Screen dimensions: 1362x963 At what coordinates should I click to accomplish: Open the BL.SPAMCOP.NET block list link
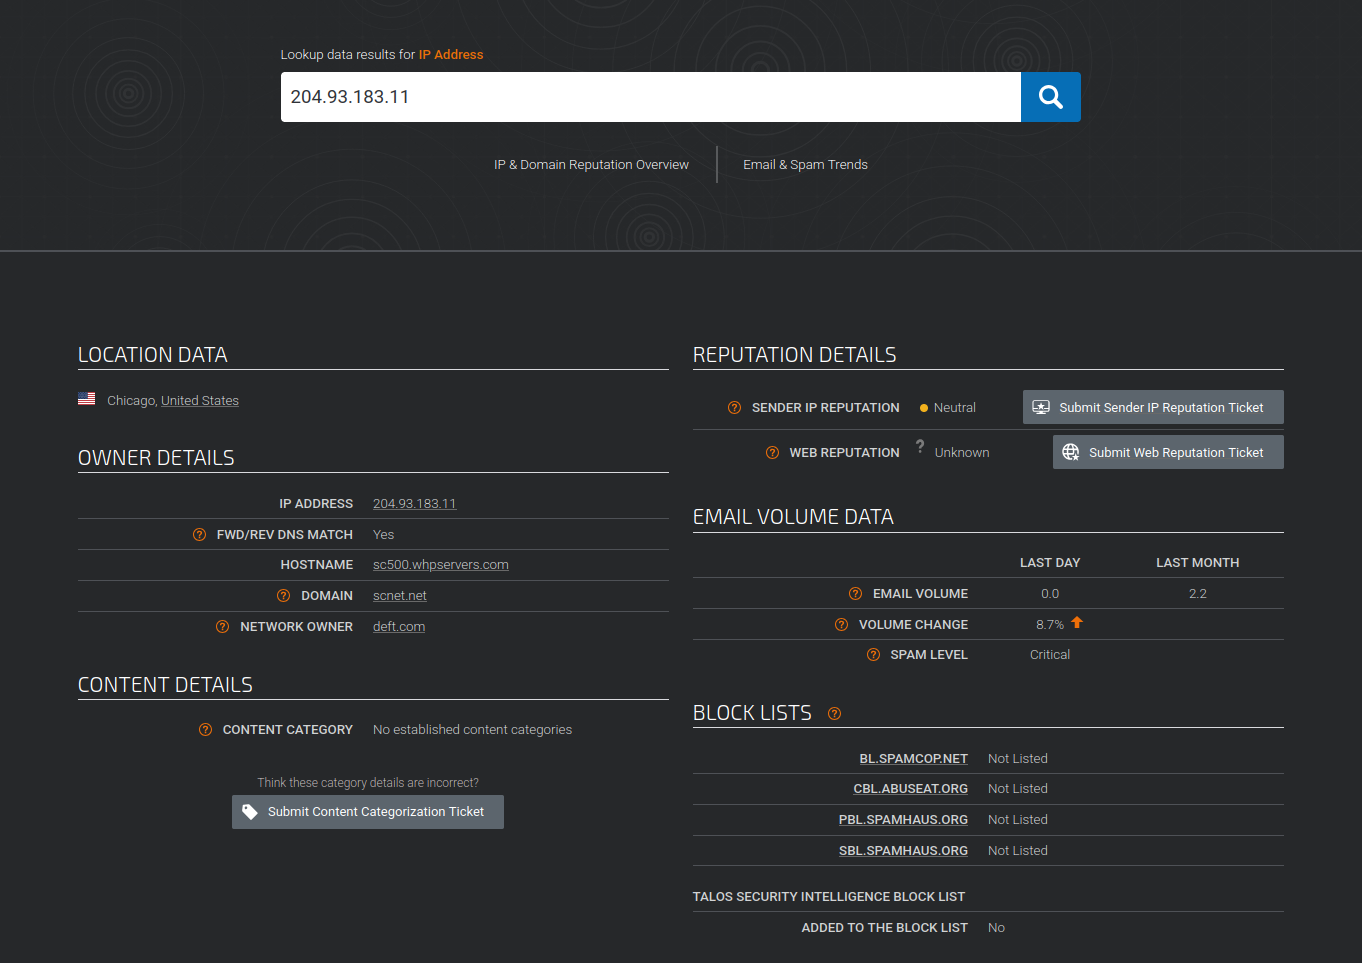coord(913,758)
